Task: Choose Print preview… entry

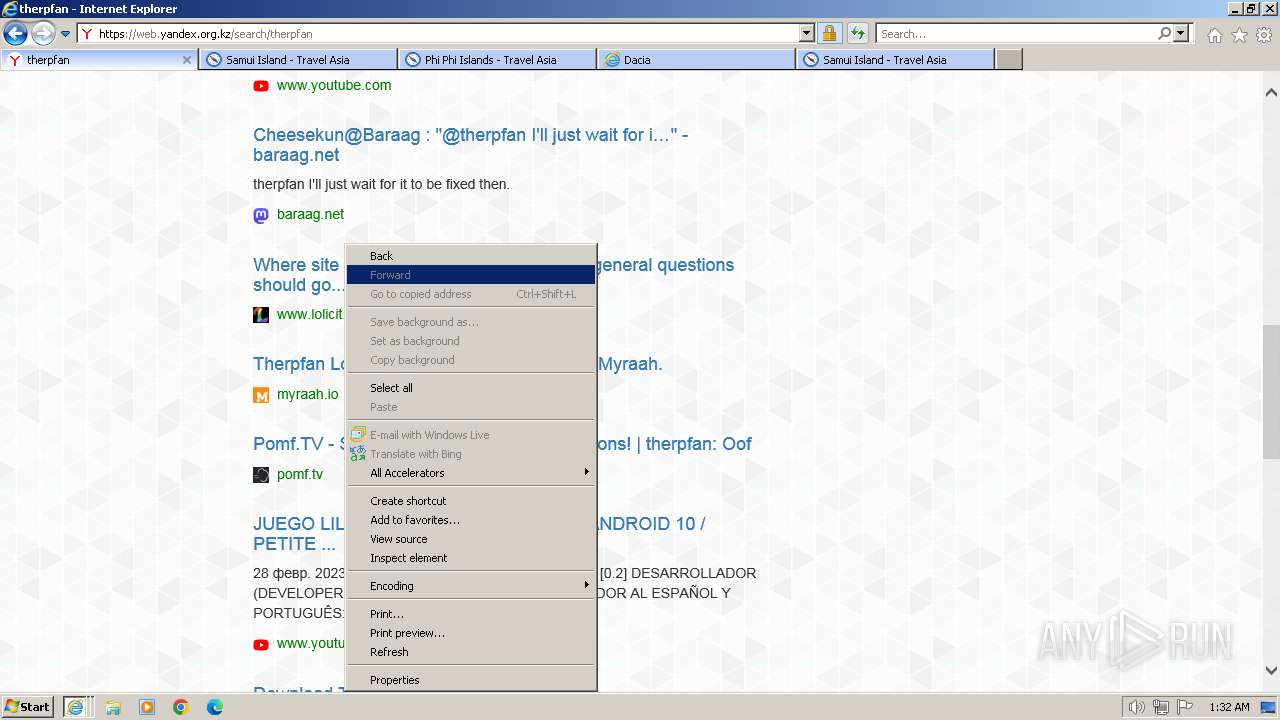Action: [x=471, y=633]
